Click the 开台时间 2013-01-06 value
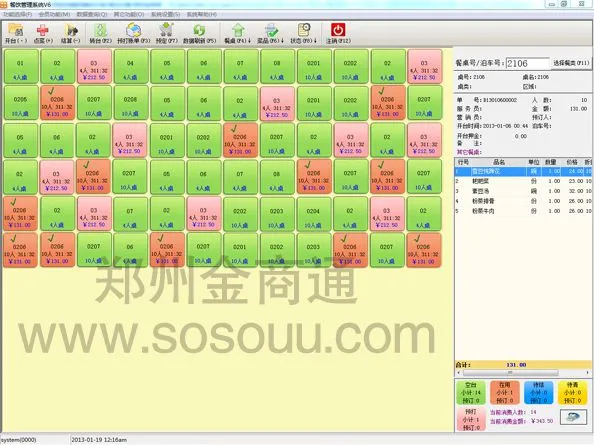 506,126
